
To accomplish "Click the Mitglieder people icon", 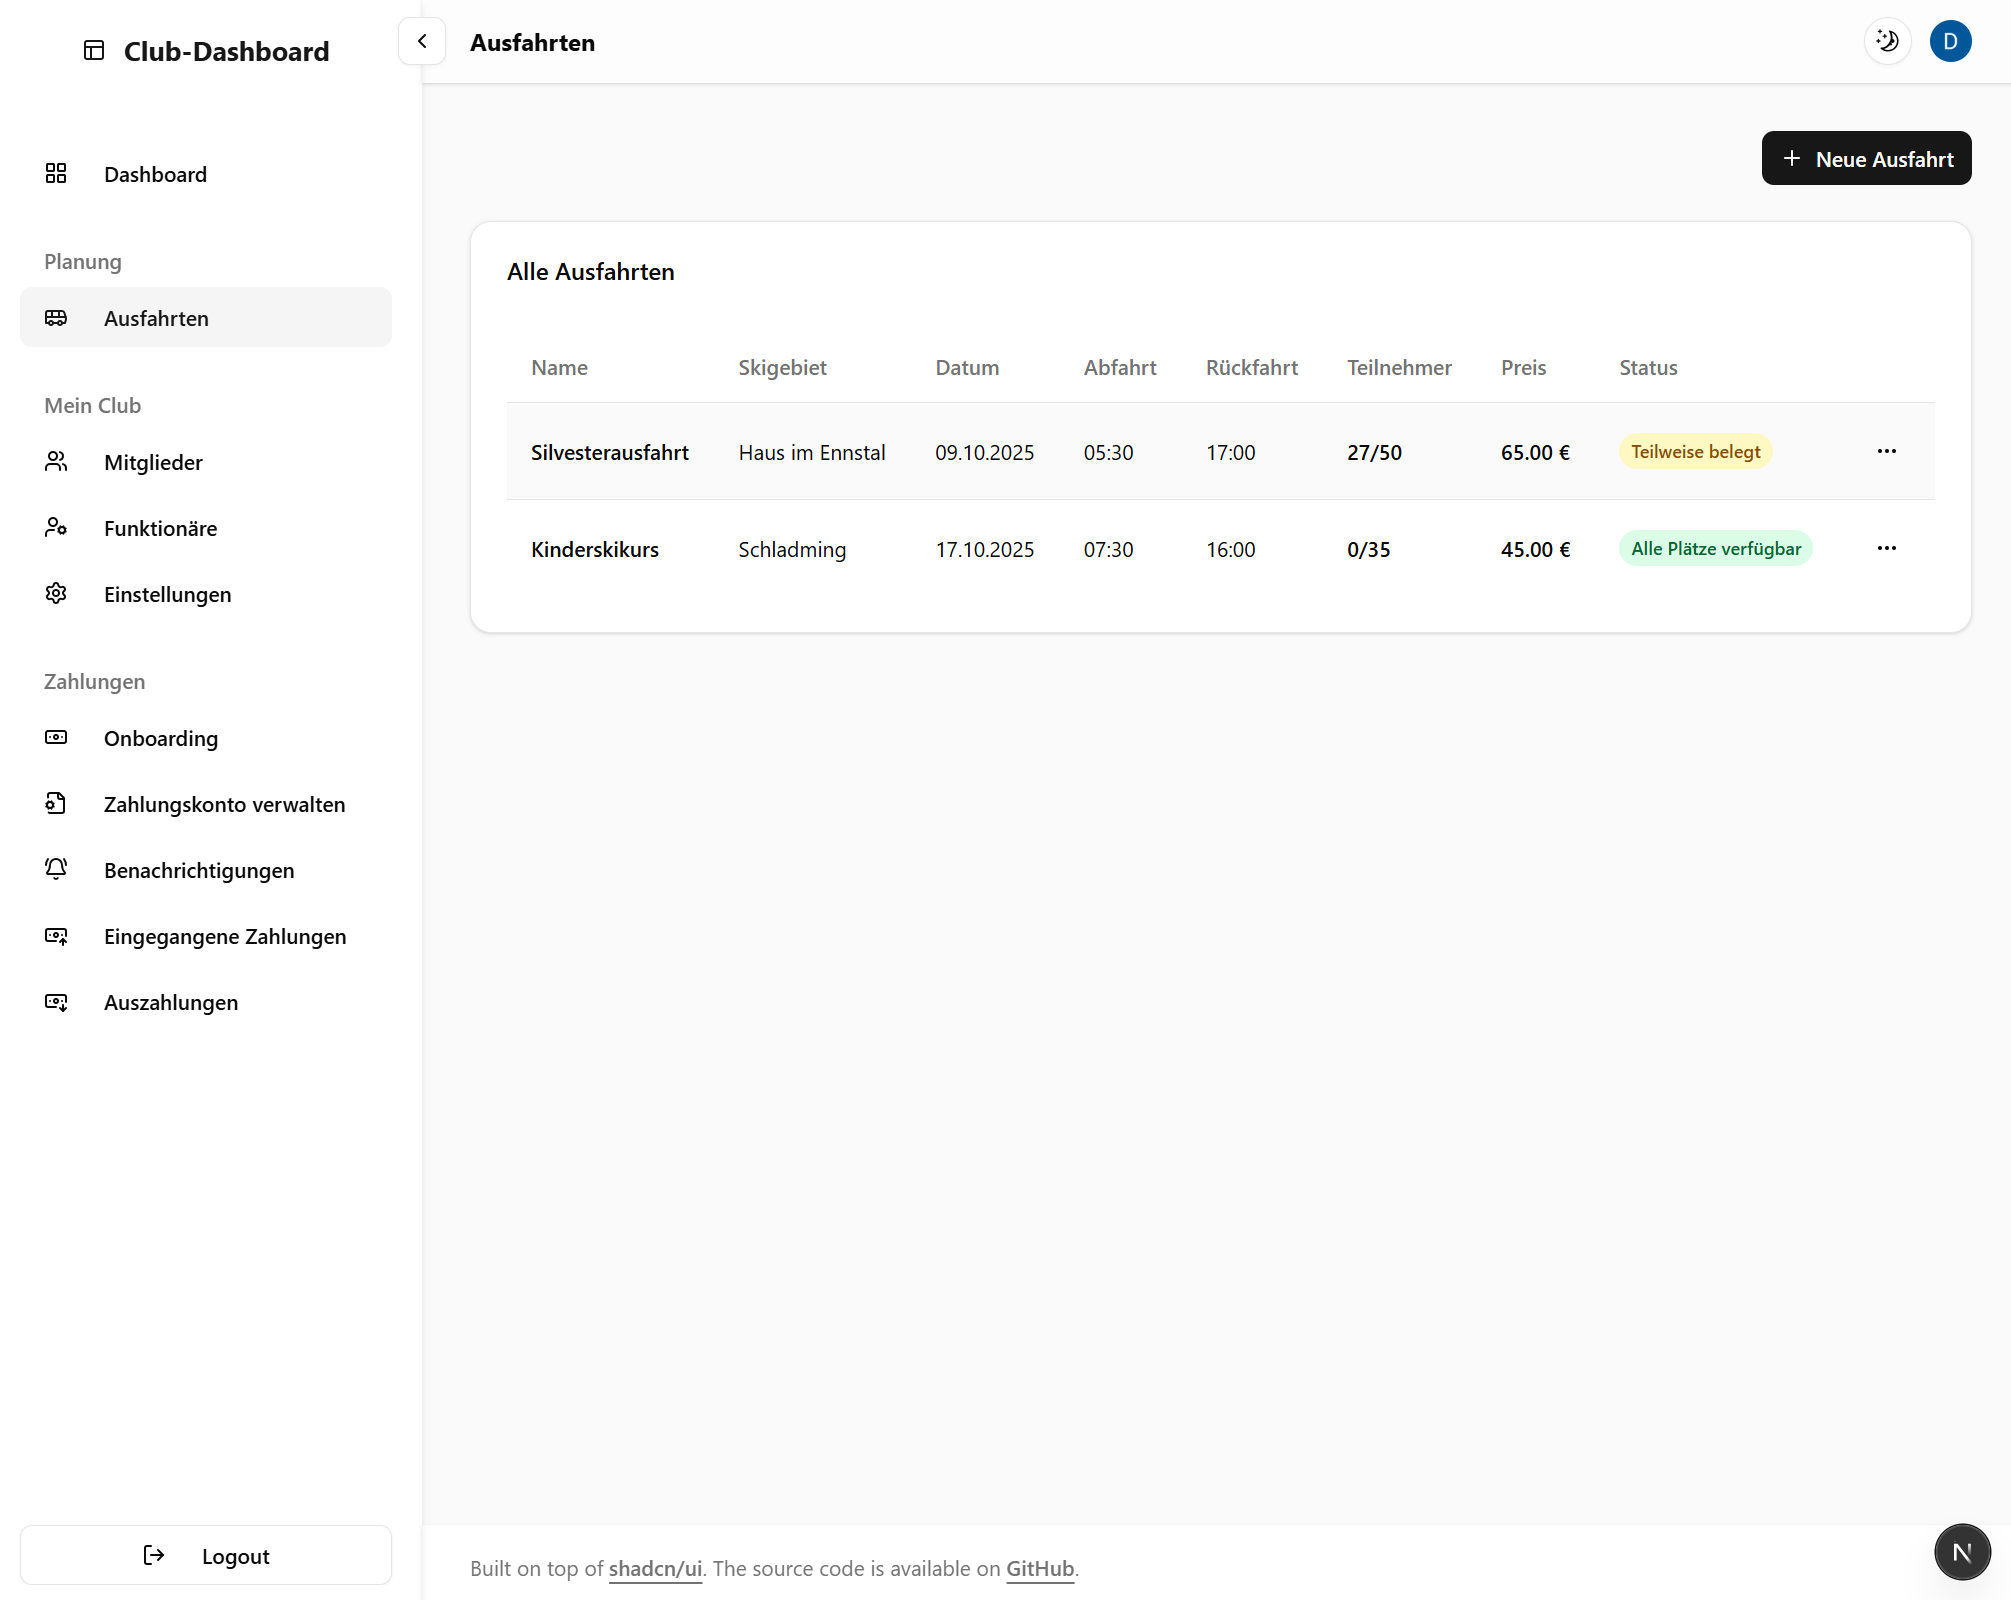I will pyautogui.click(x=56, y=462).
